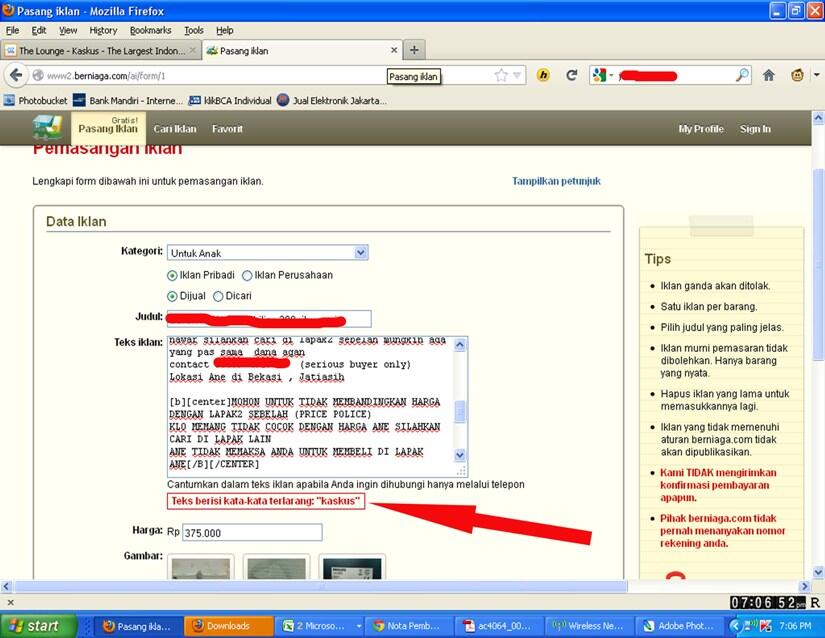Open the search engine selector dropdown
Screen dimensions: 825x638
(611, 76)
